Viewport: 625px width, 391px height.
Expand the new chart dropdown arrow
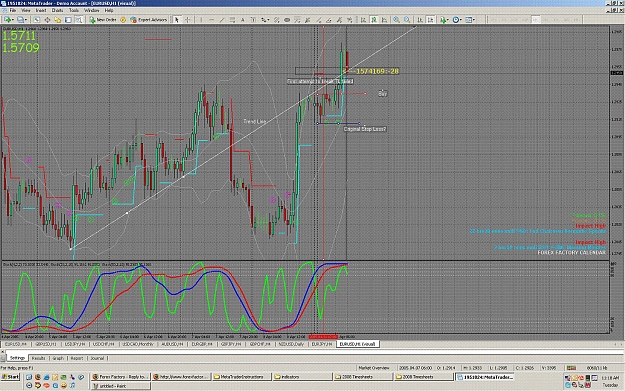(13, 20)
